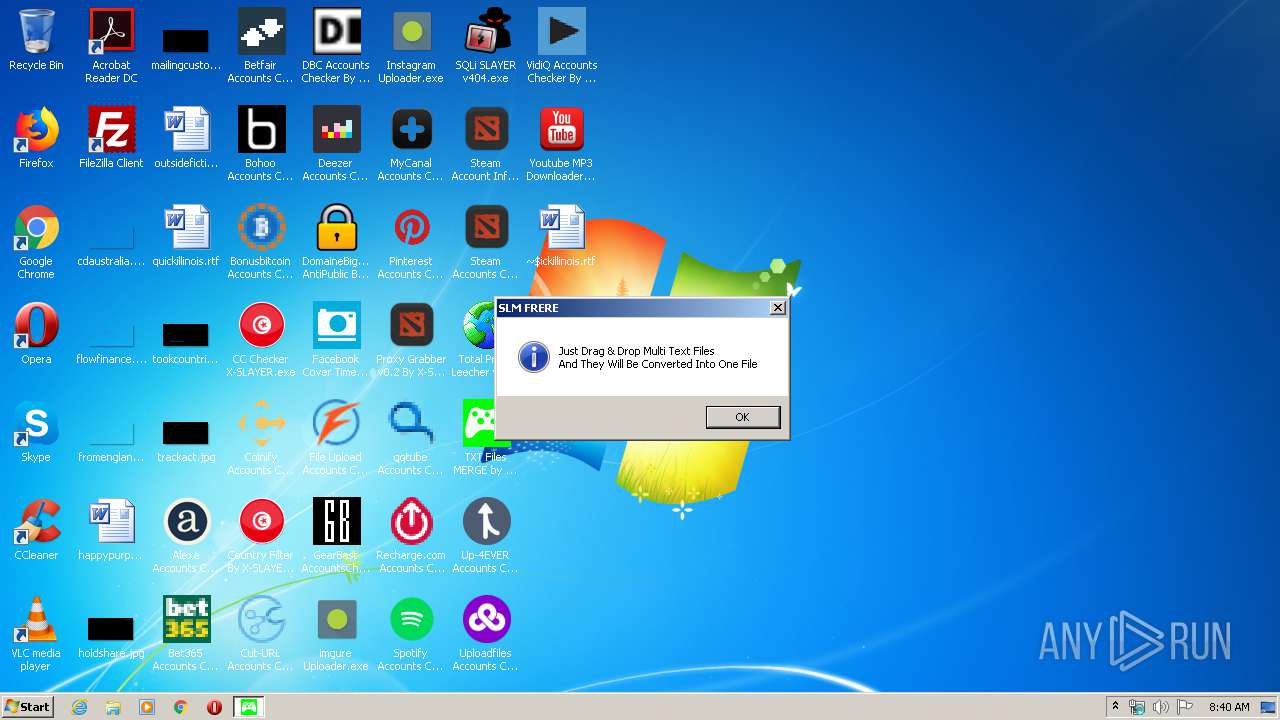
Task: Open Windows Explorer from taskbar
Action: [x=113, y=707]
